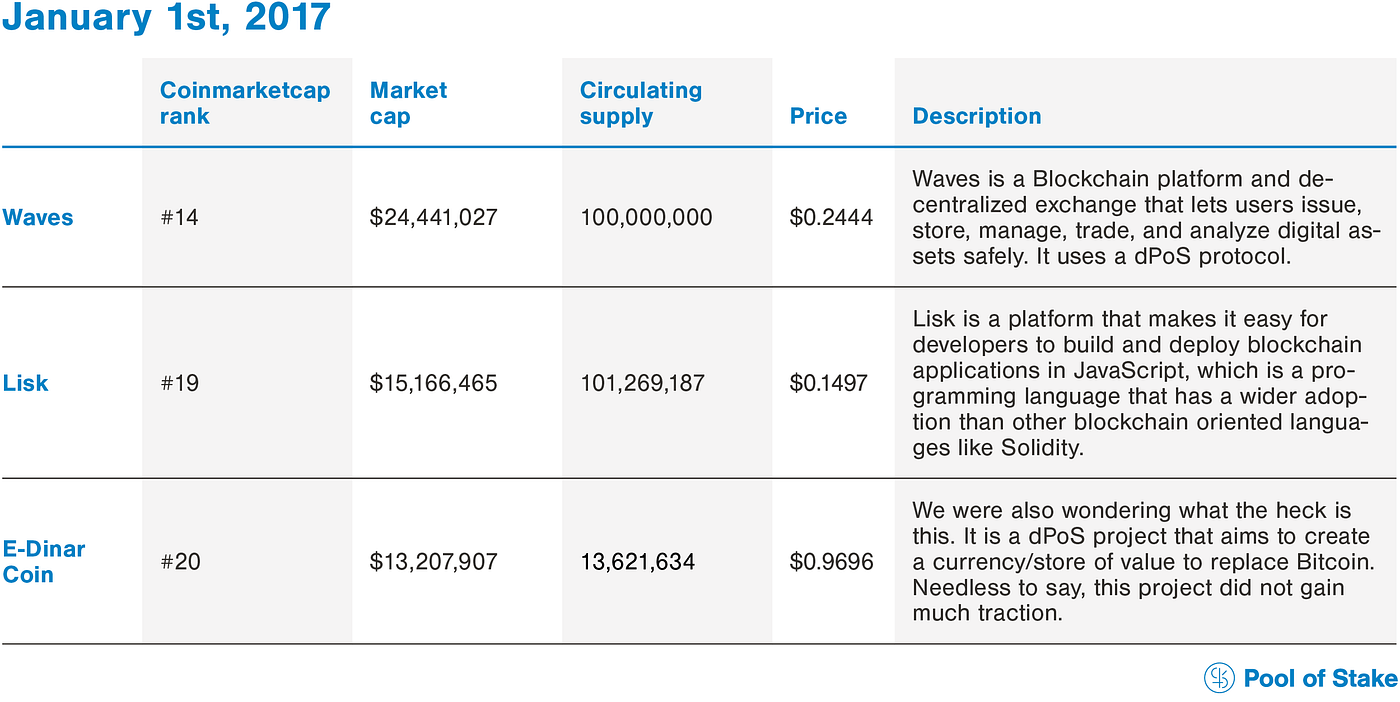Click E-Dinar Coin circulating supply 13,621,634
This screenshot has height=702, width=1400.
click(x=637, y=562)
